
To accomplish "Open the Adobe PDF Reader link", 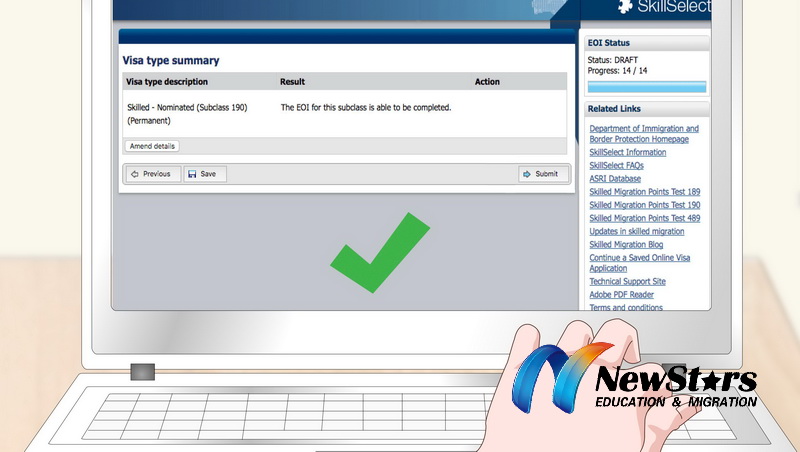I will pos(621,295).
